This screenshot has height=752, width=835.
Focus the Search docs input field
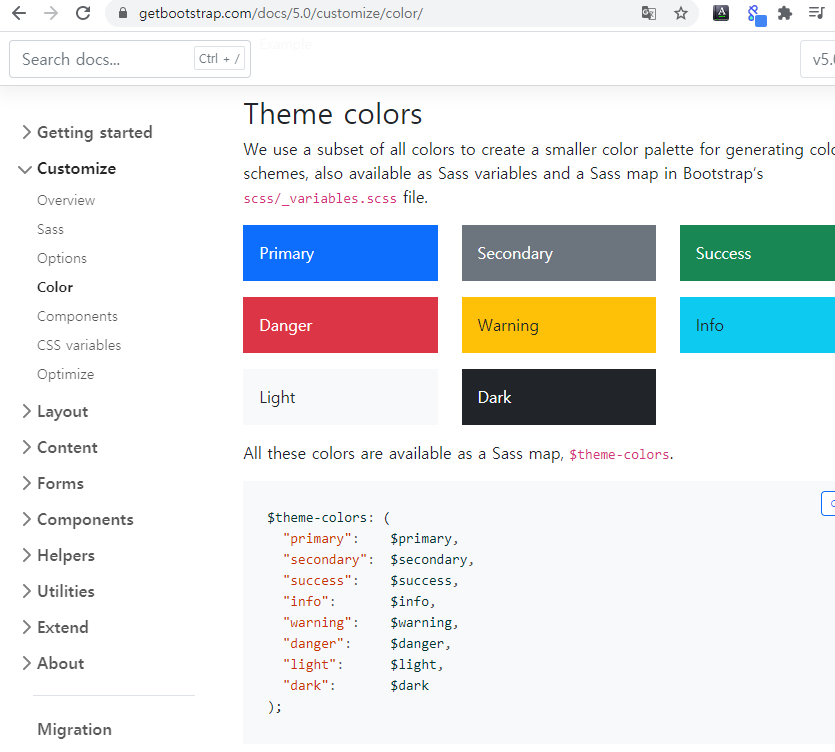point(130,59)
